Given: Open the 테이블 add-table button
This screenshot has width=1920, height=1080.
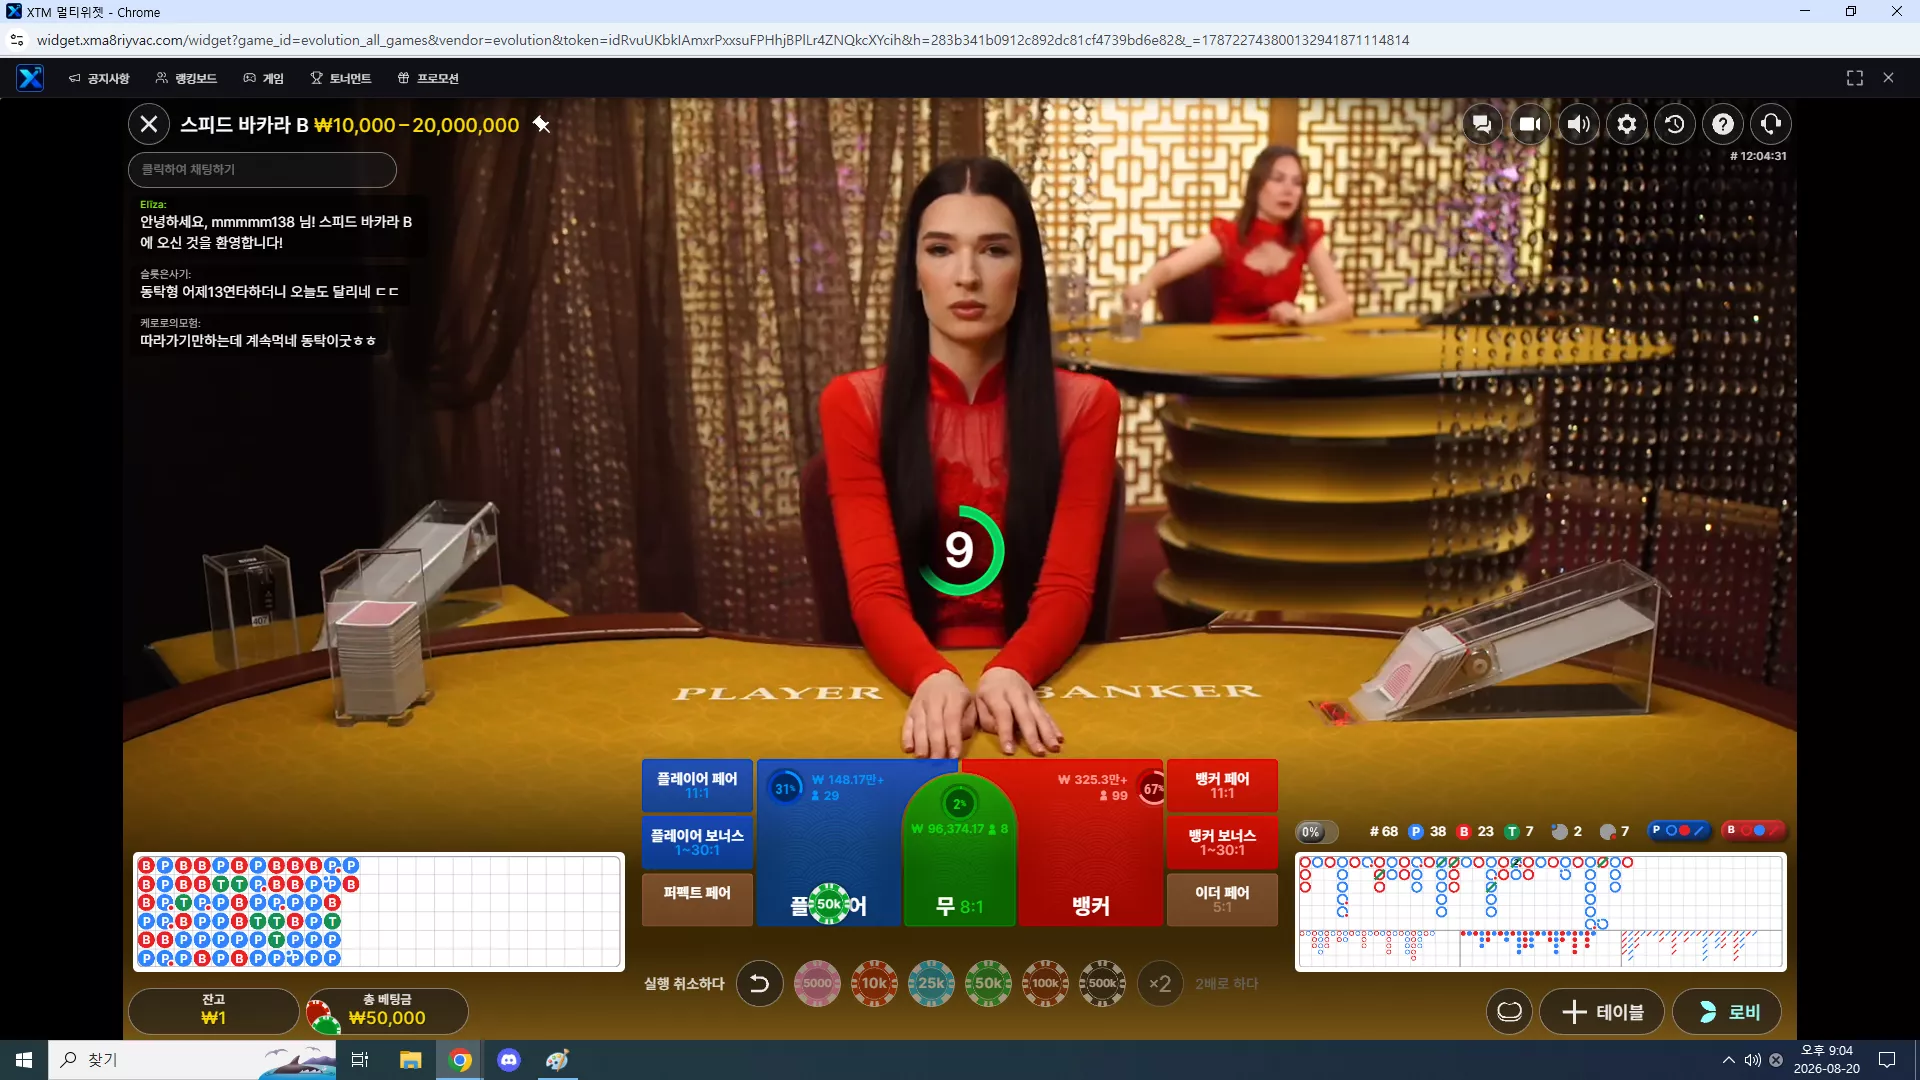Looking at the screenshot, I should (1602, 1012).
